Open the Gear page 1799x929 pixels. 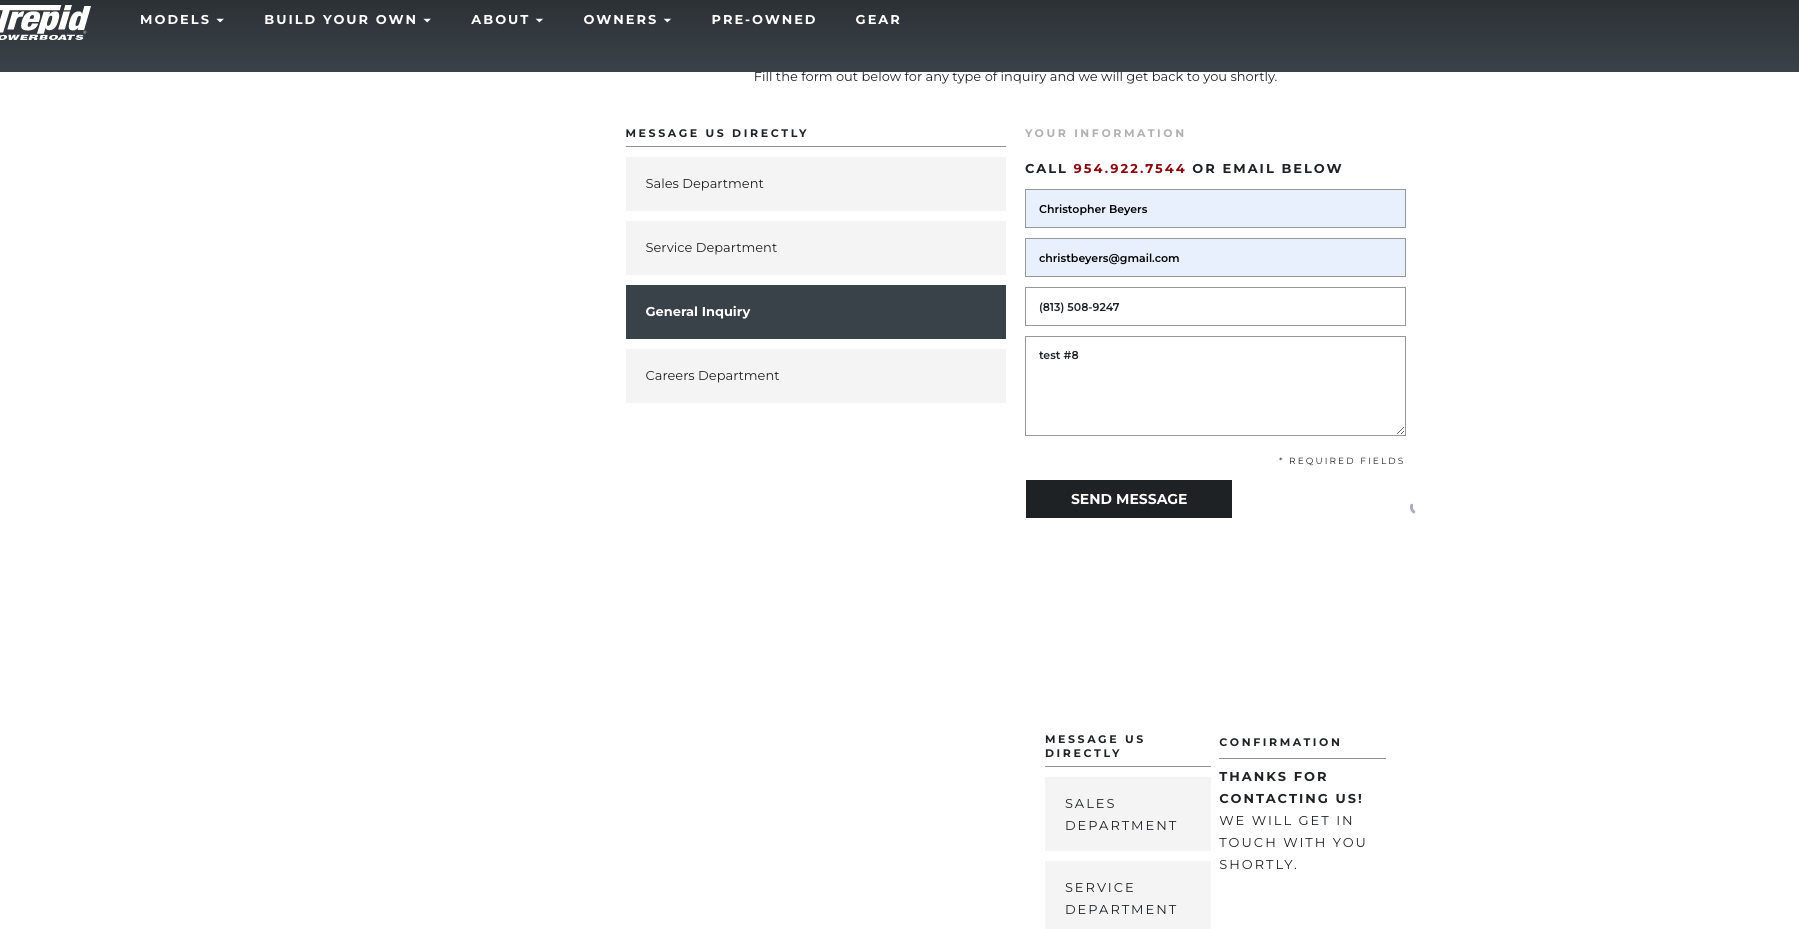(x=878, y=19)
